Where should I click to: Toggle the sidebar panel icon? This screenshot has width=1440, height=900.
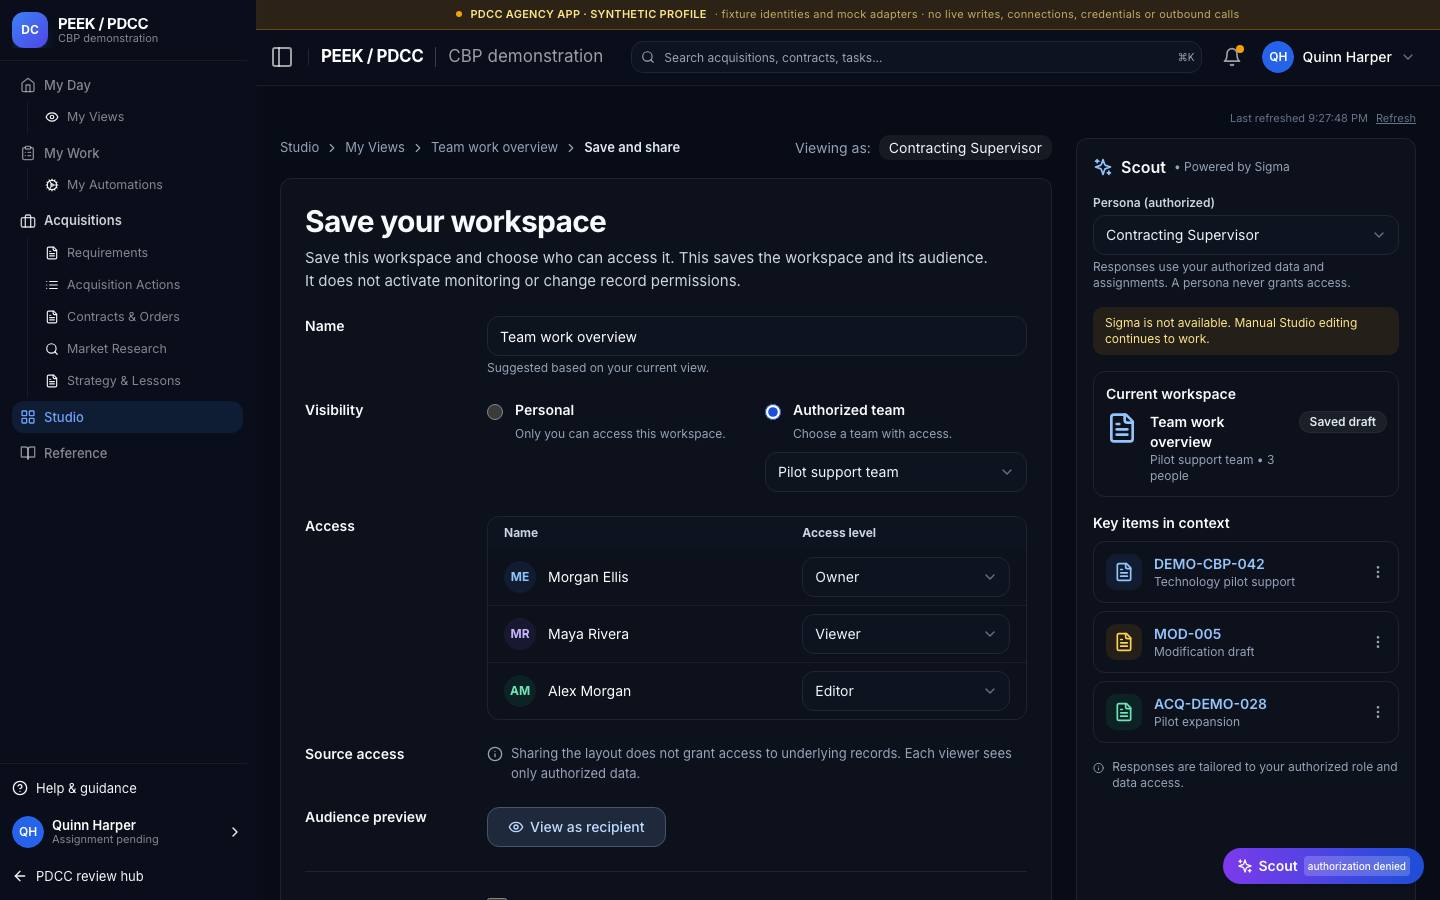(x=282, y=57)
